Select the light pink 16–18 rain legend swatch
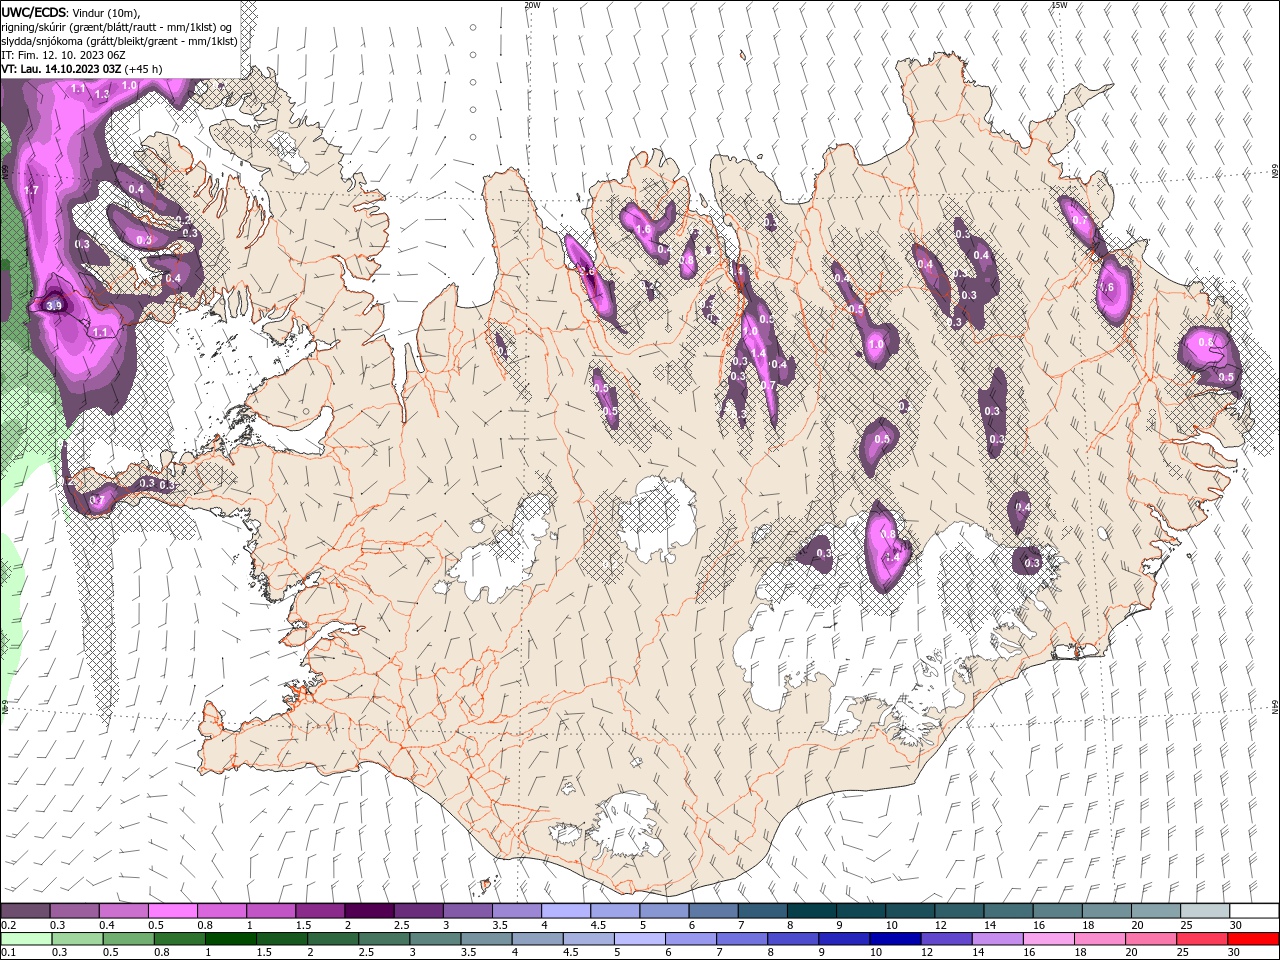1280x960 pixels. click(1047, 938)
